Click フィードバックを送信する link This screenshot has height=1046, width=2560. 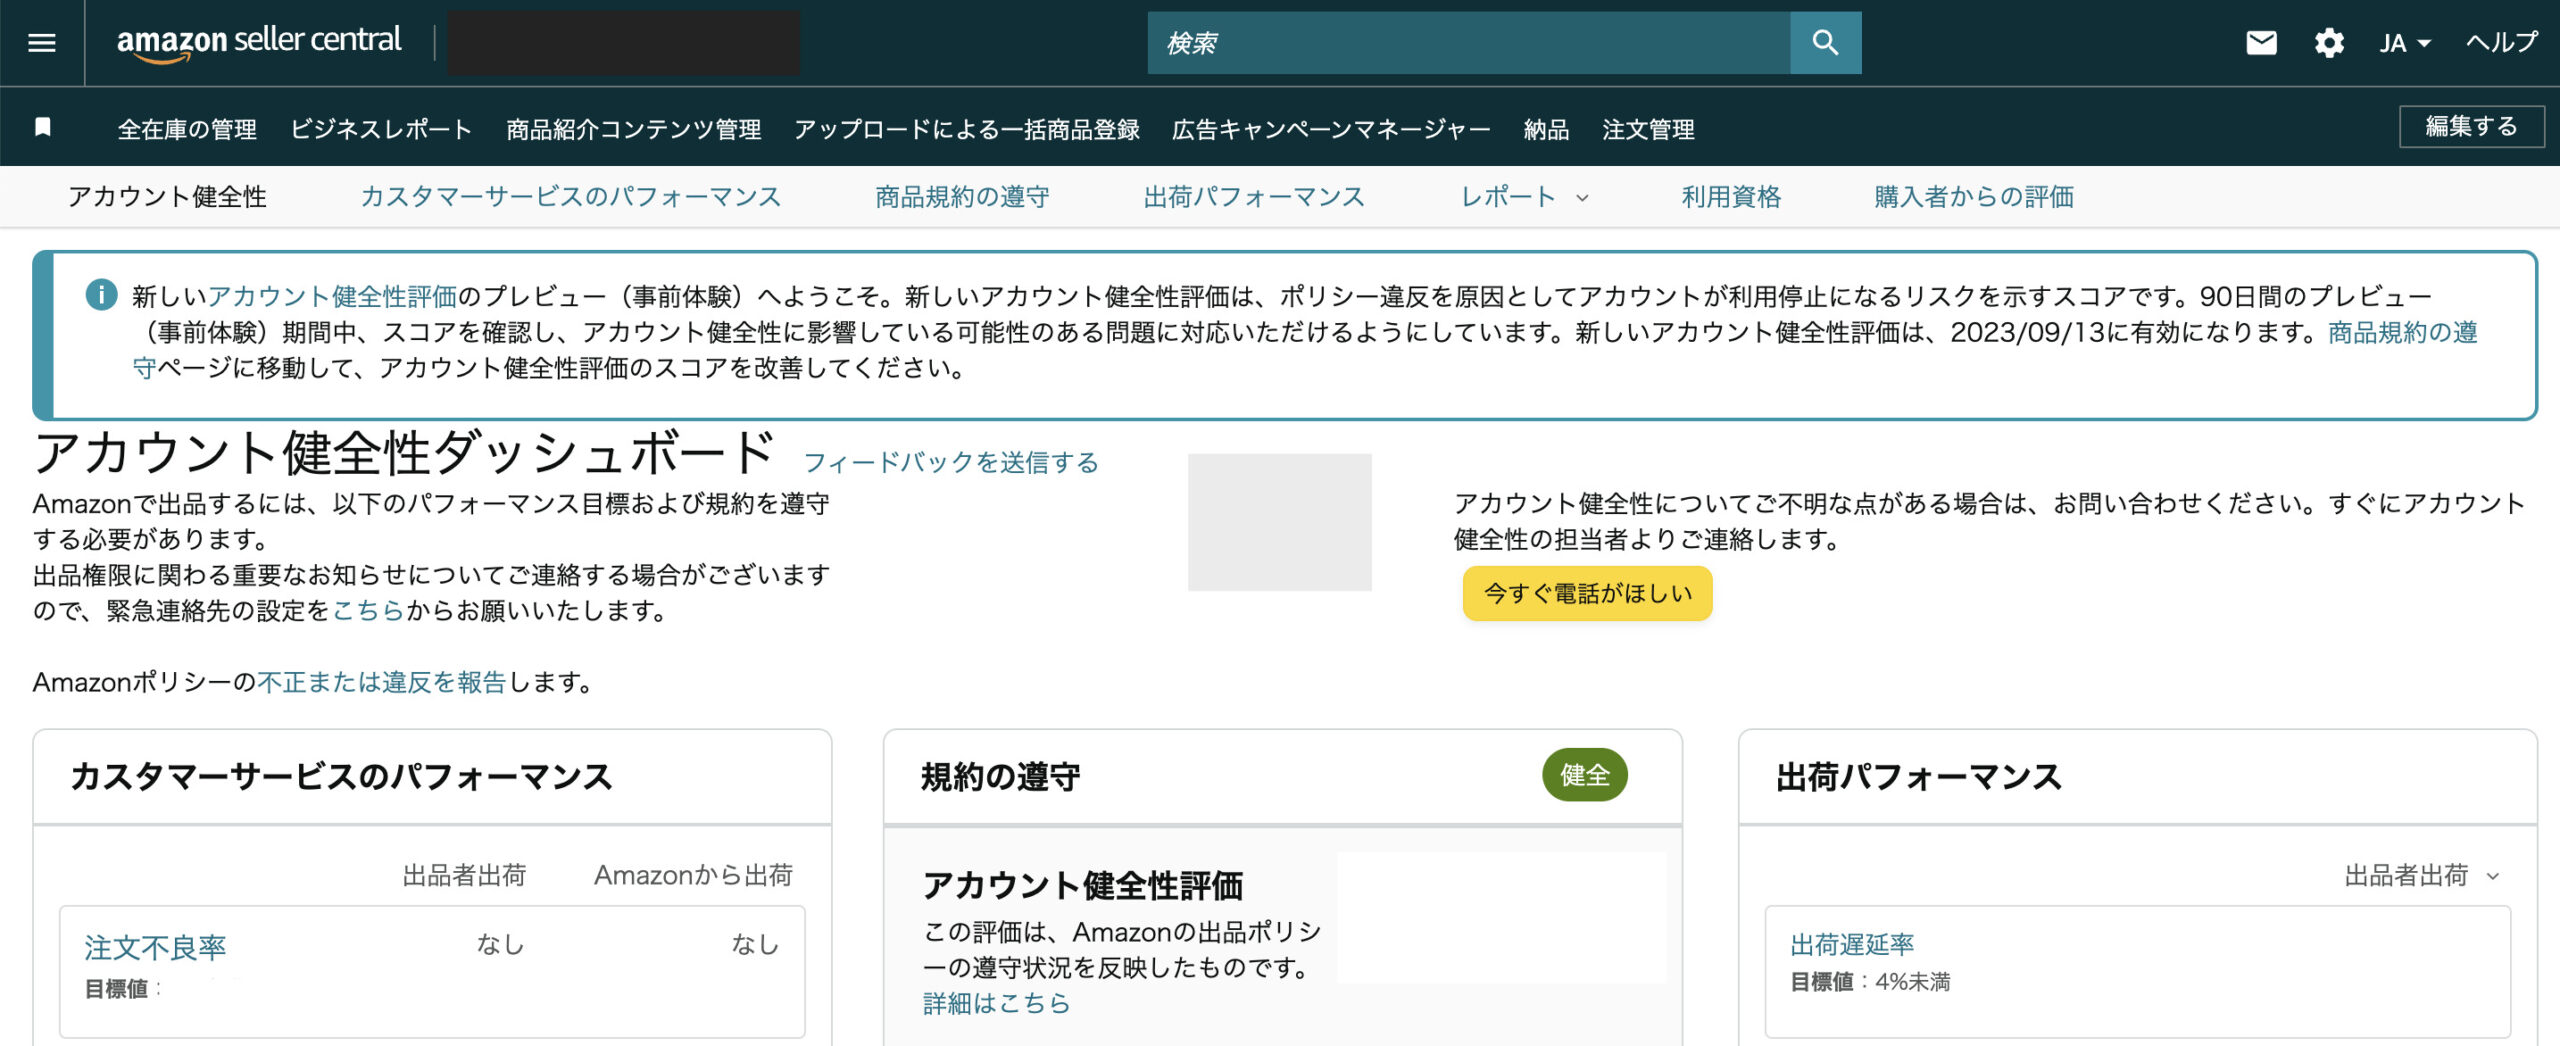951,462
